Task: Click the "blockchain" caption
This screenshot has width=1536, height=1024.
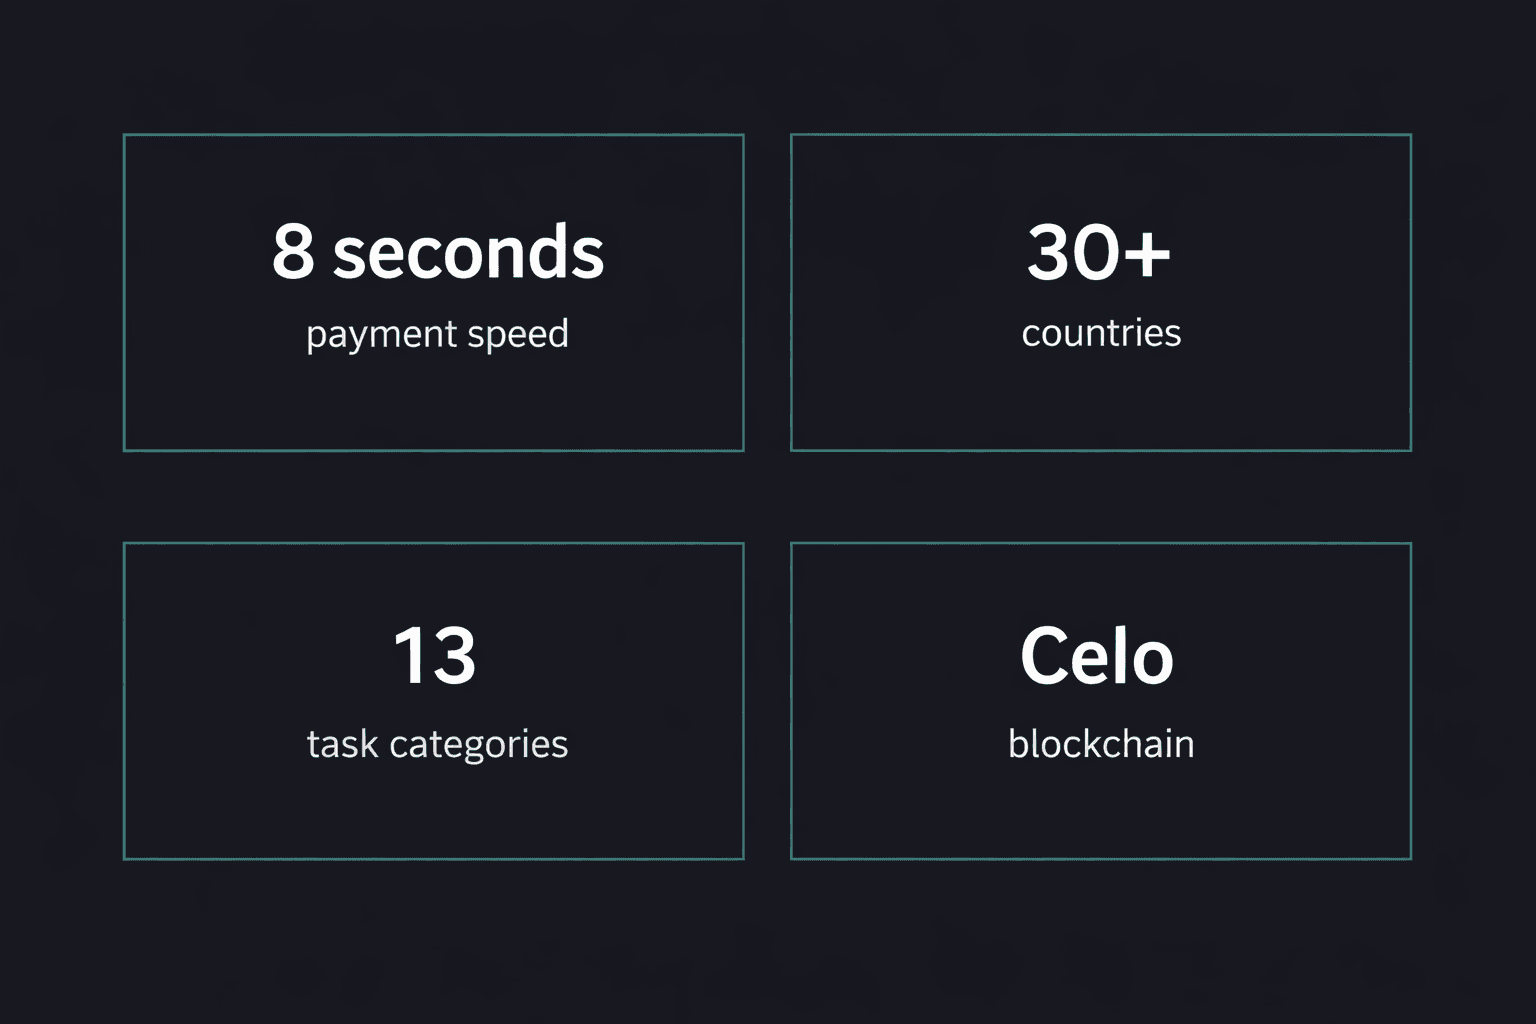Action: (1101, 744)
